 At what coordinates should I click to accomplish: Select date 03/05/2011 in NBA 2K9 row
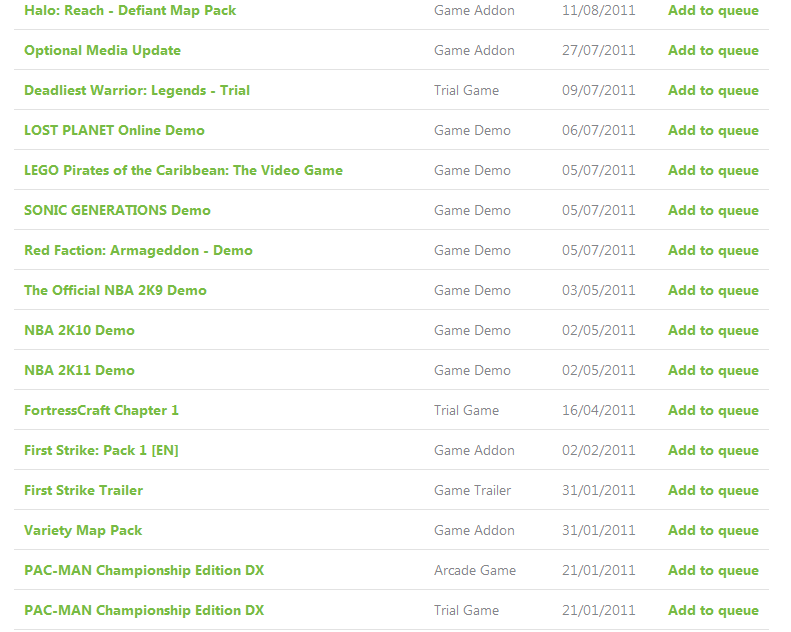(x=599, y=290)
